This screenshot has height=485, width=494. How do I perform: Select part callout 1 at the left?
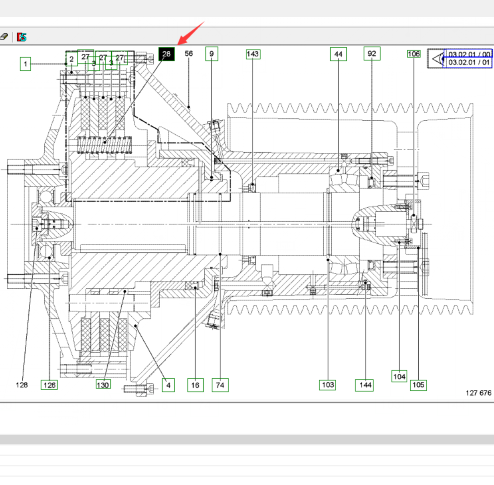point(25,64)
